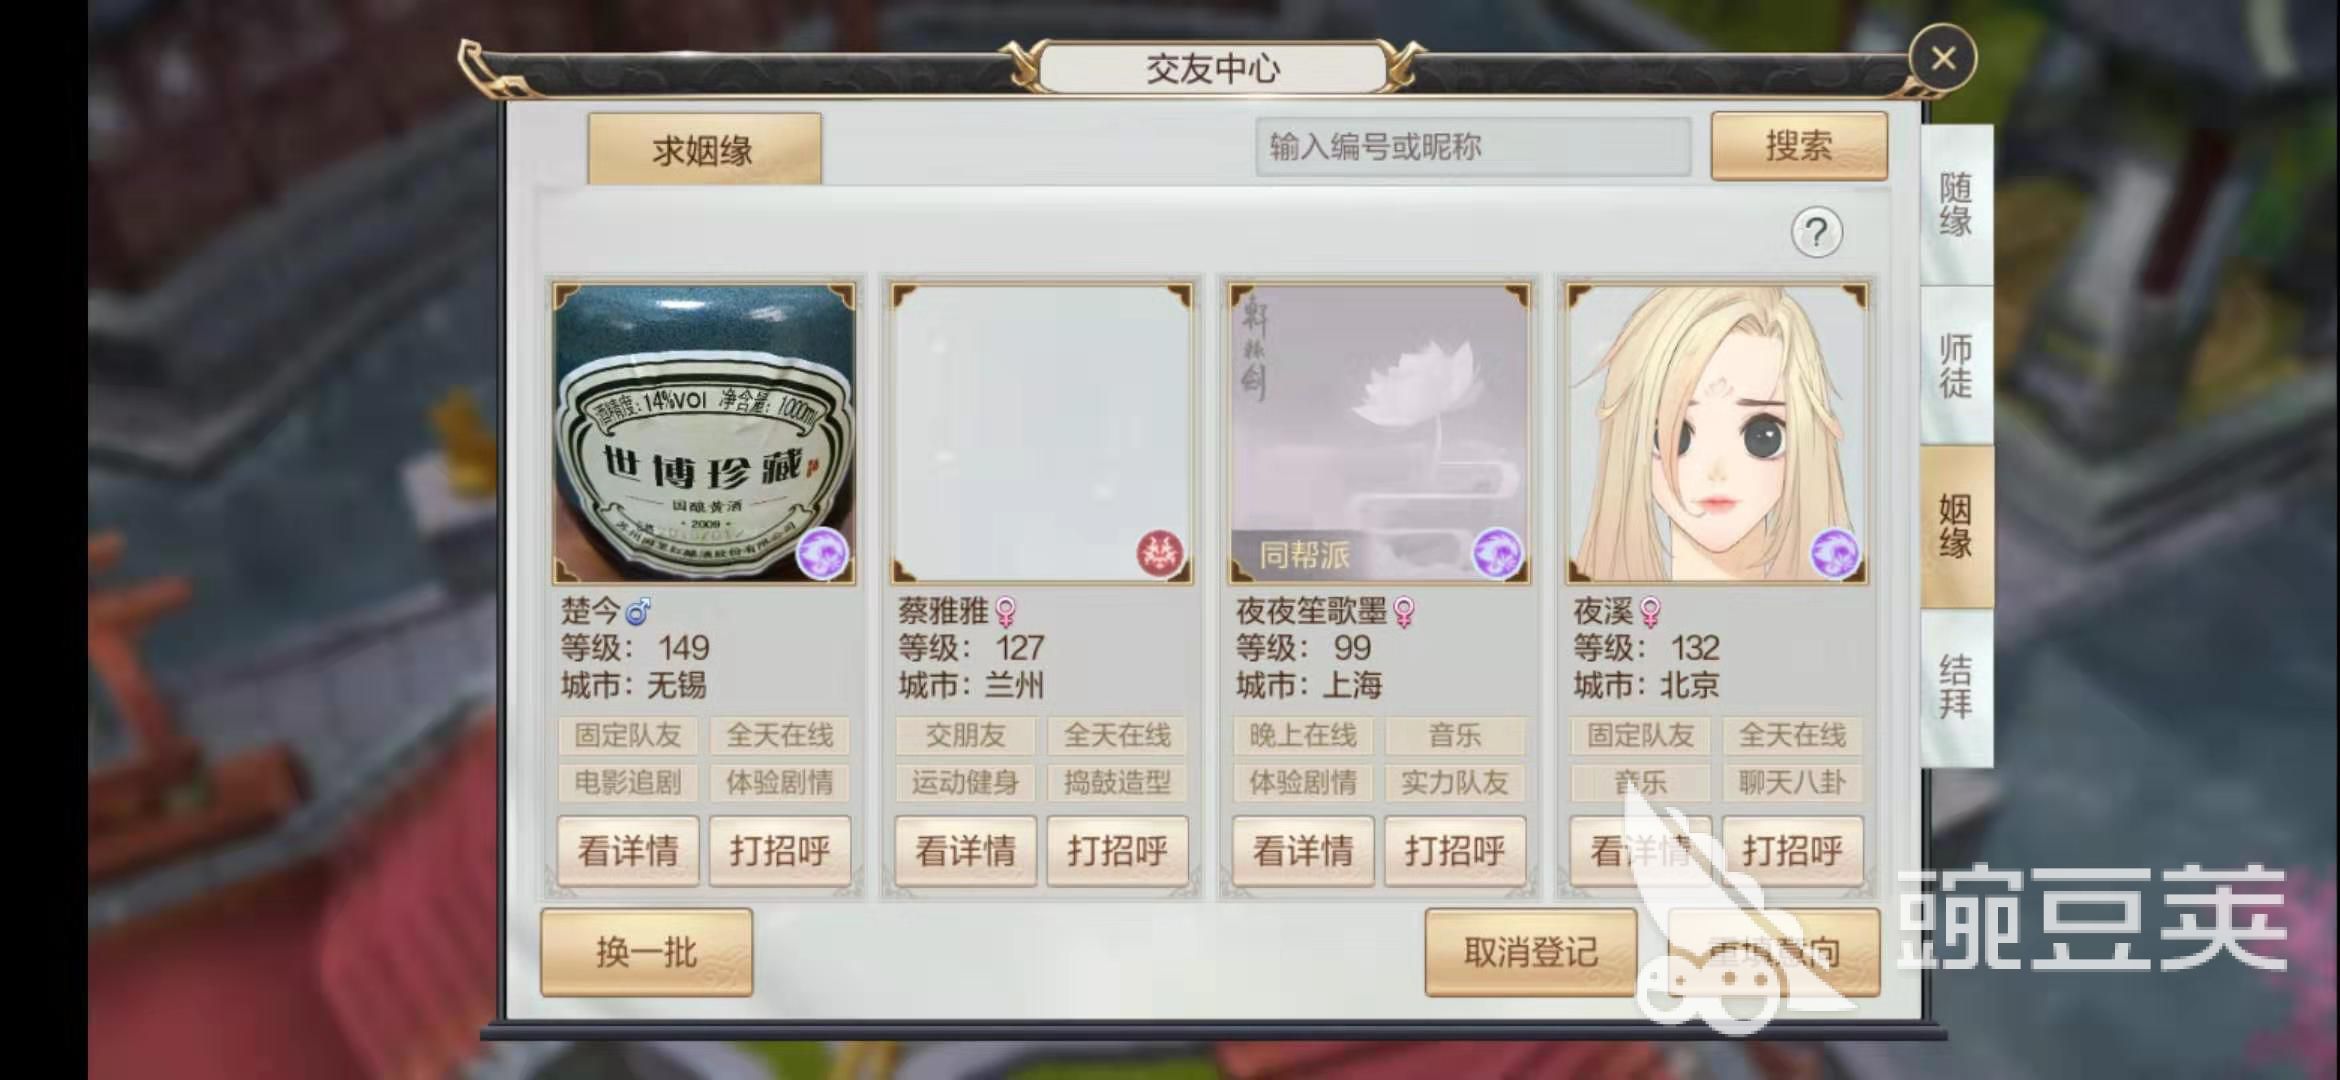Click the red faction badge on 蔡雅雅's avatar
This screenshot has width=2340, height=1080.
1160,553
